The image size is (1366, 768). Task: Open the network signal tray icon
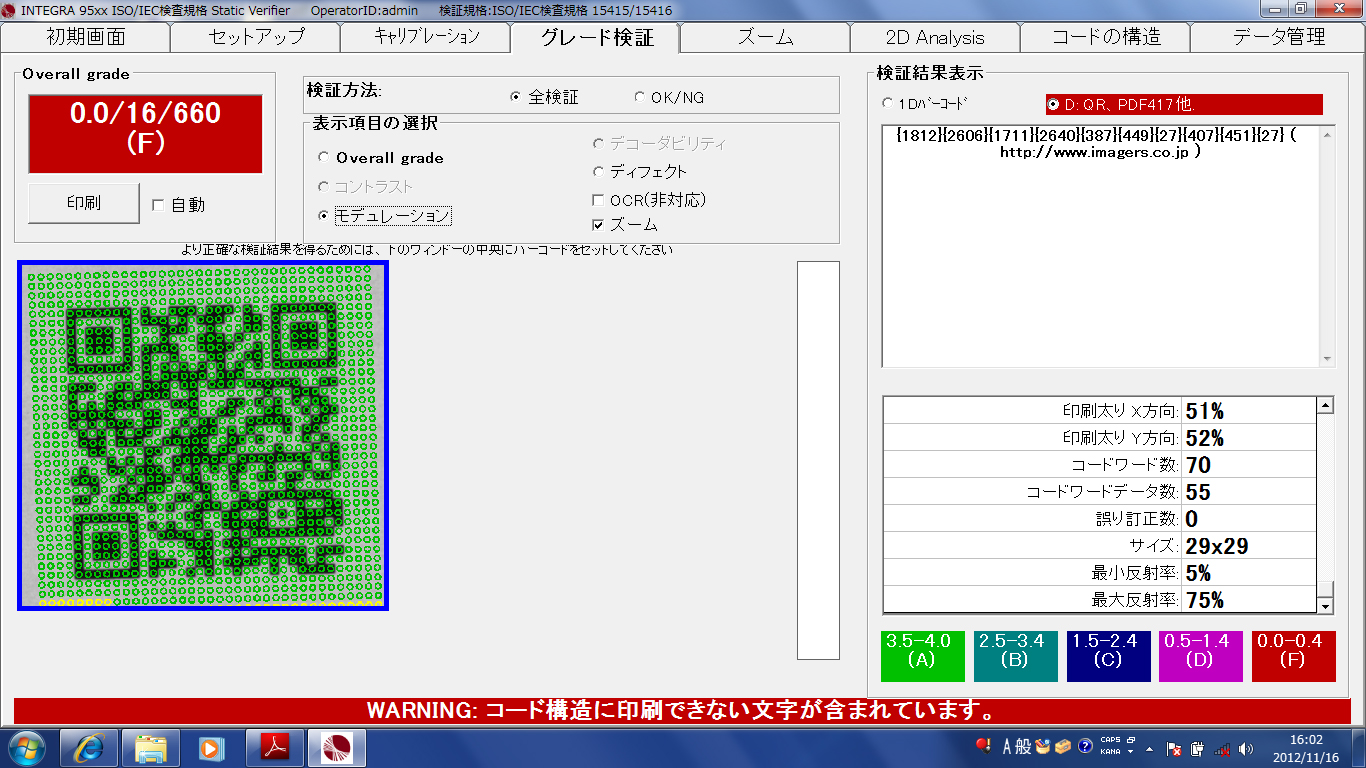point(1221,748)
